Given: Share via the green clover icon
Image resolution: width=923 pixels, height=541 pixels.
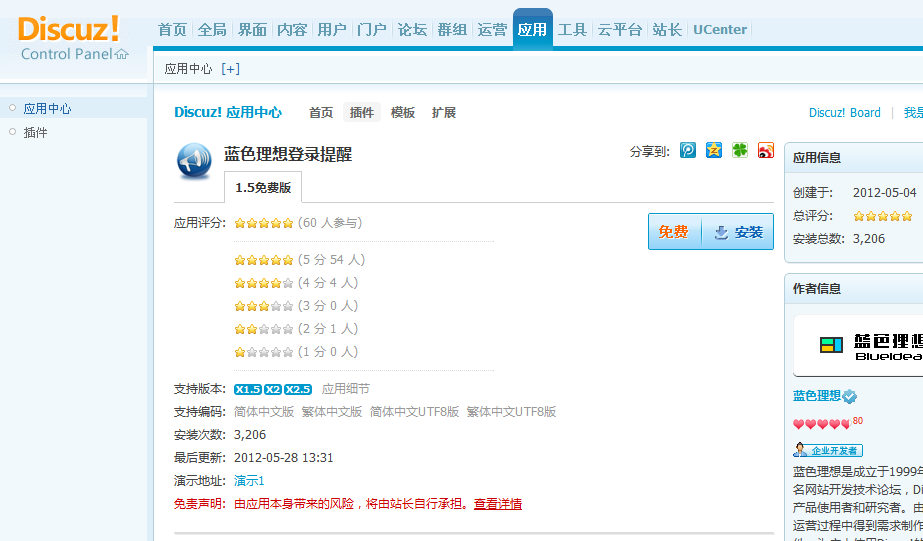Looking at the screenshot, I should point(739,150).
